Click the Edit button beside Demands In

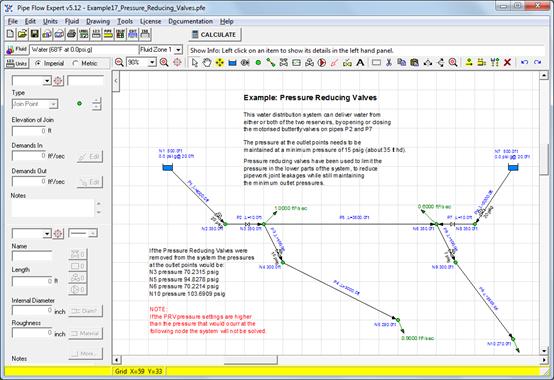pos(90,156)
